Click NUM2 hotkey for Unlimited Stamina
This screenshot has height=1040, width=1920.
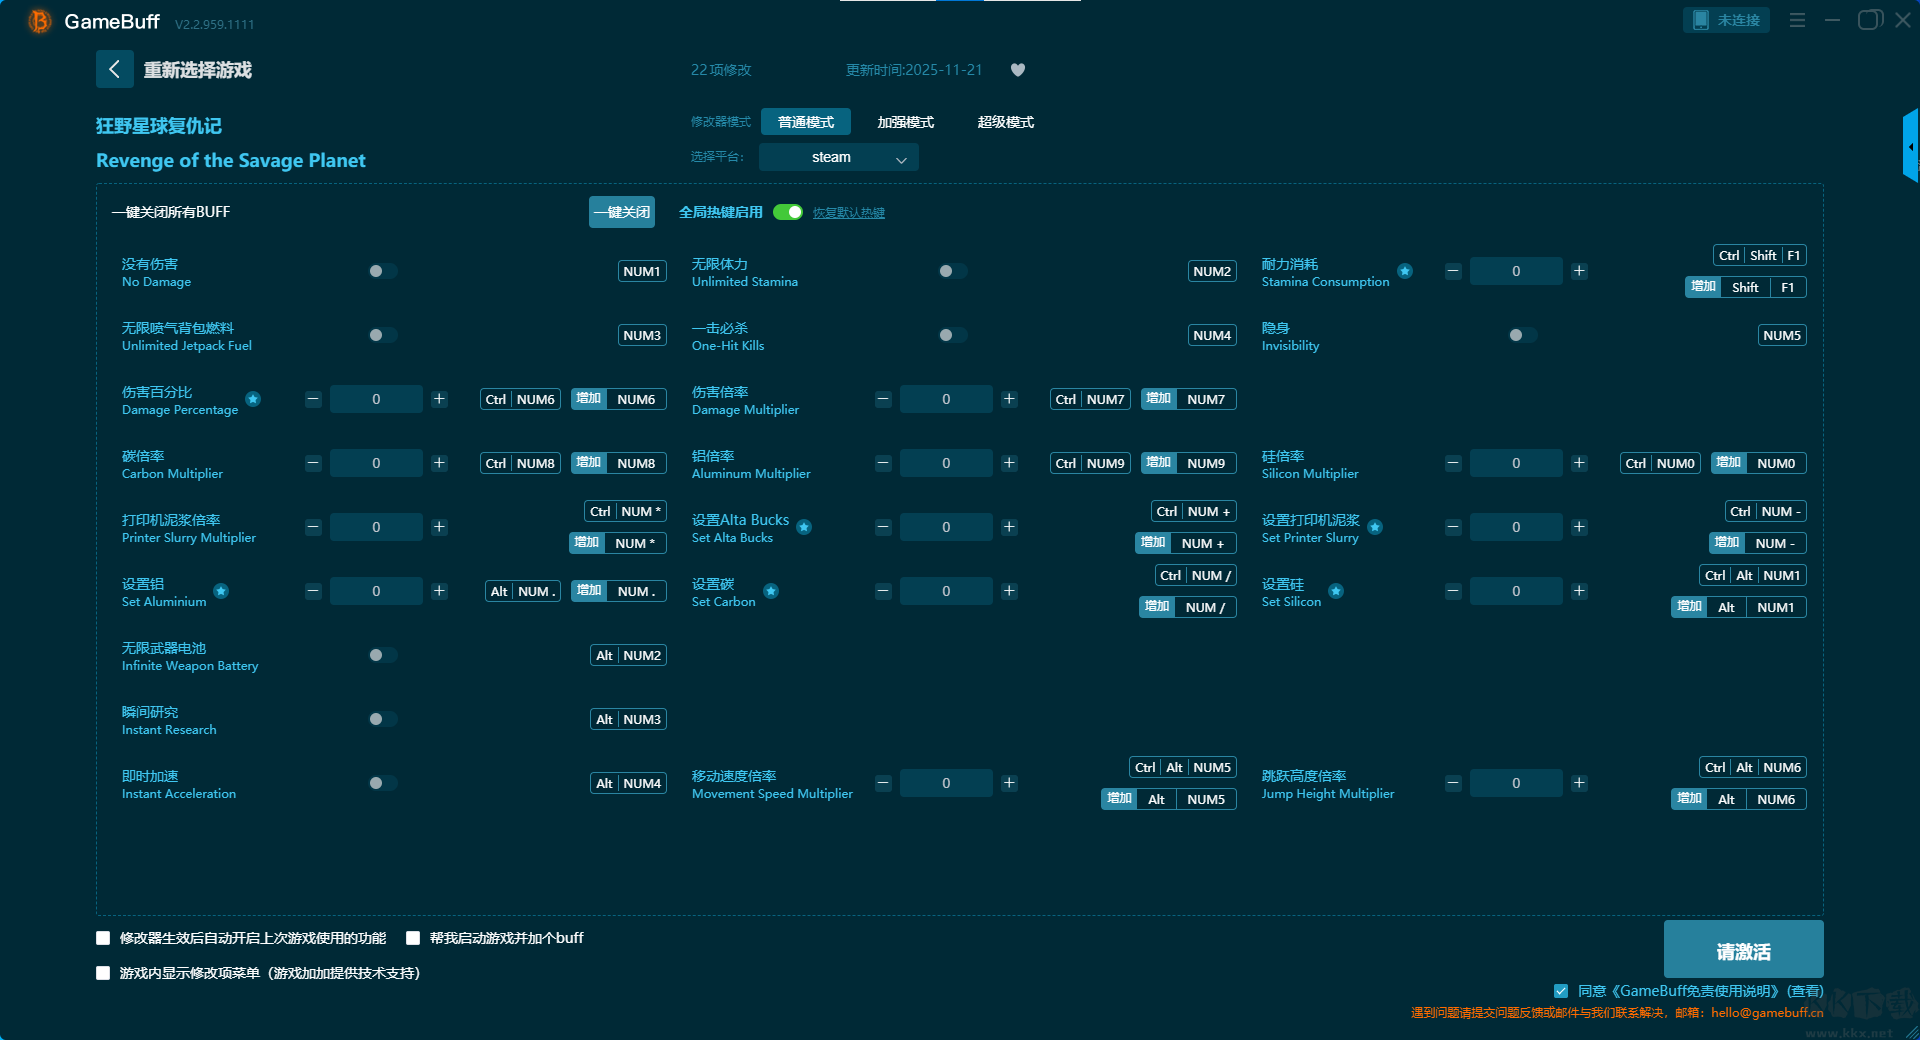point(1212,271)
